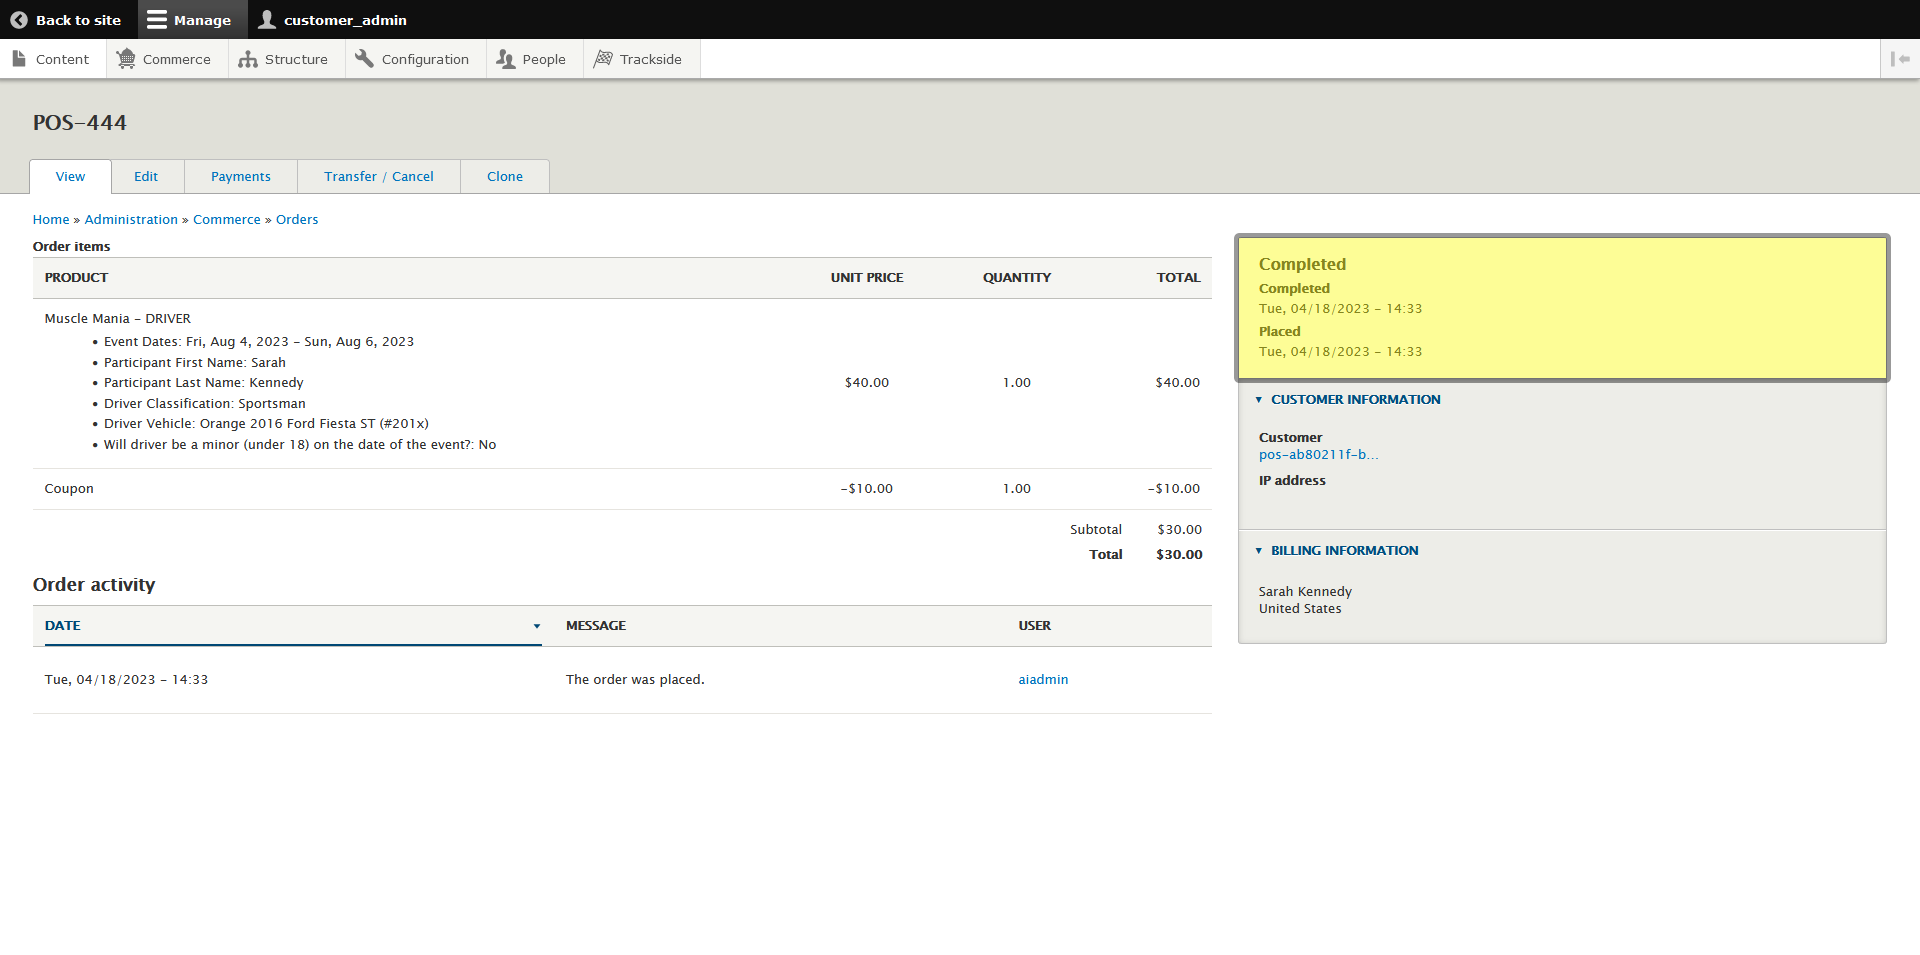
Task: Open the Transfer / Cancel tab
Action: 379,177
